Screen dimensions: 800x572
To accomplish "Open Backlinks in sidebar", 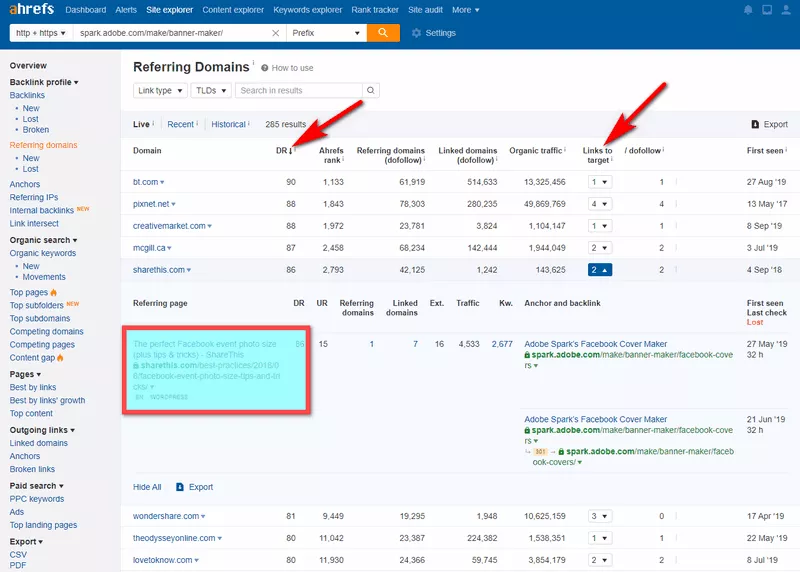I will coord(27,95).
